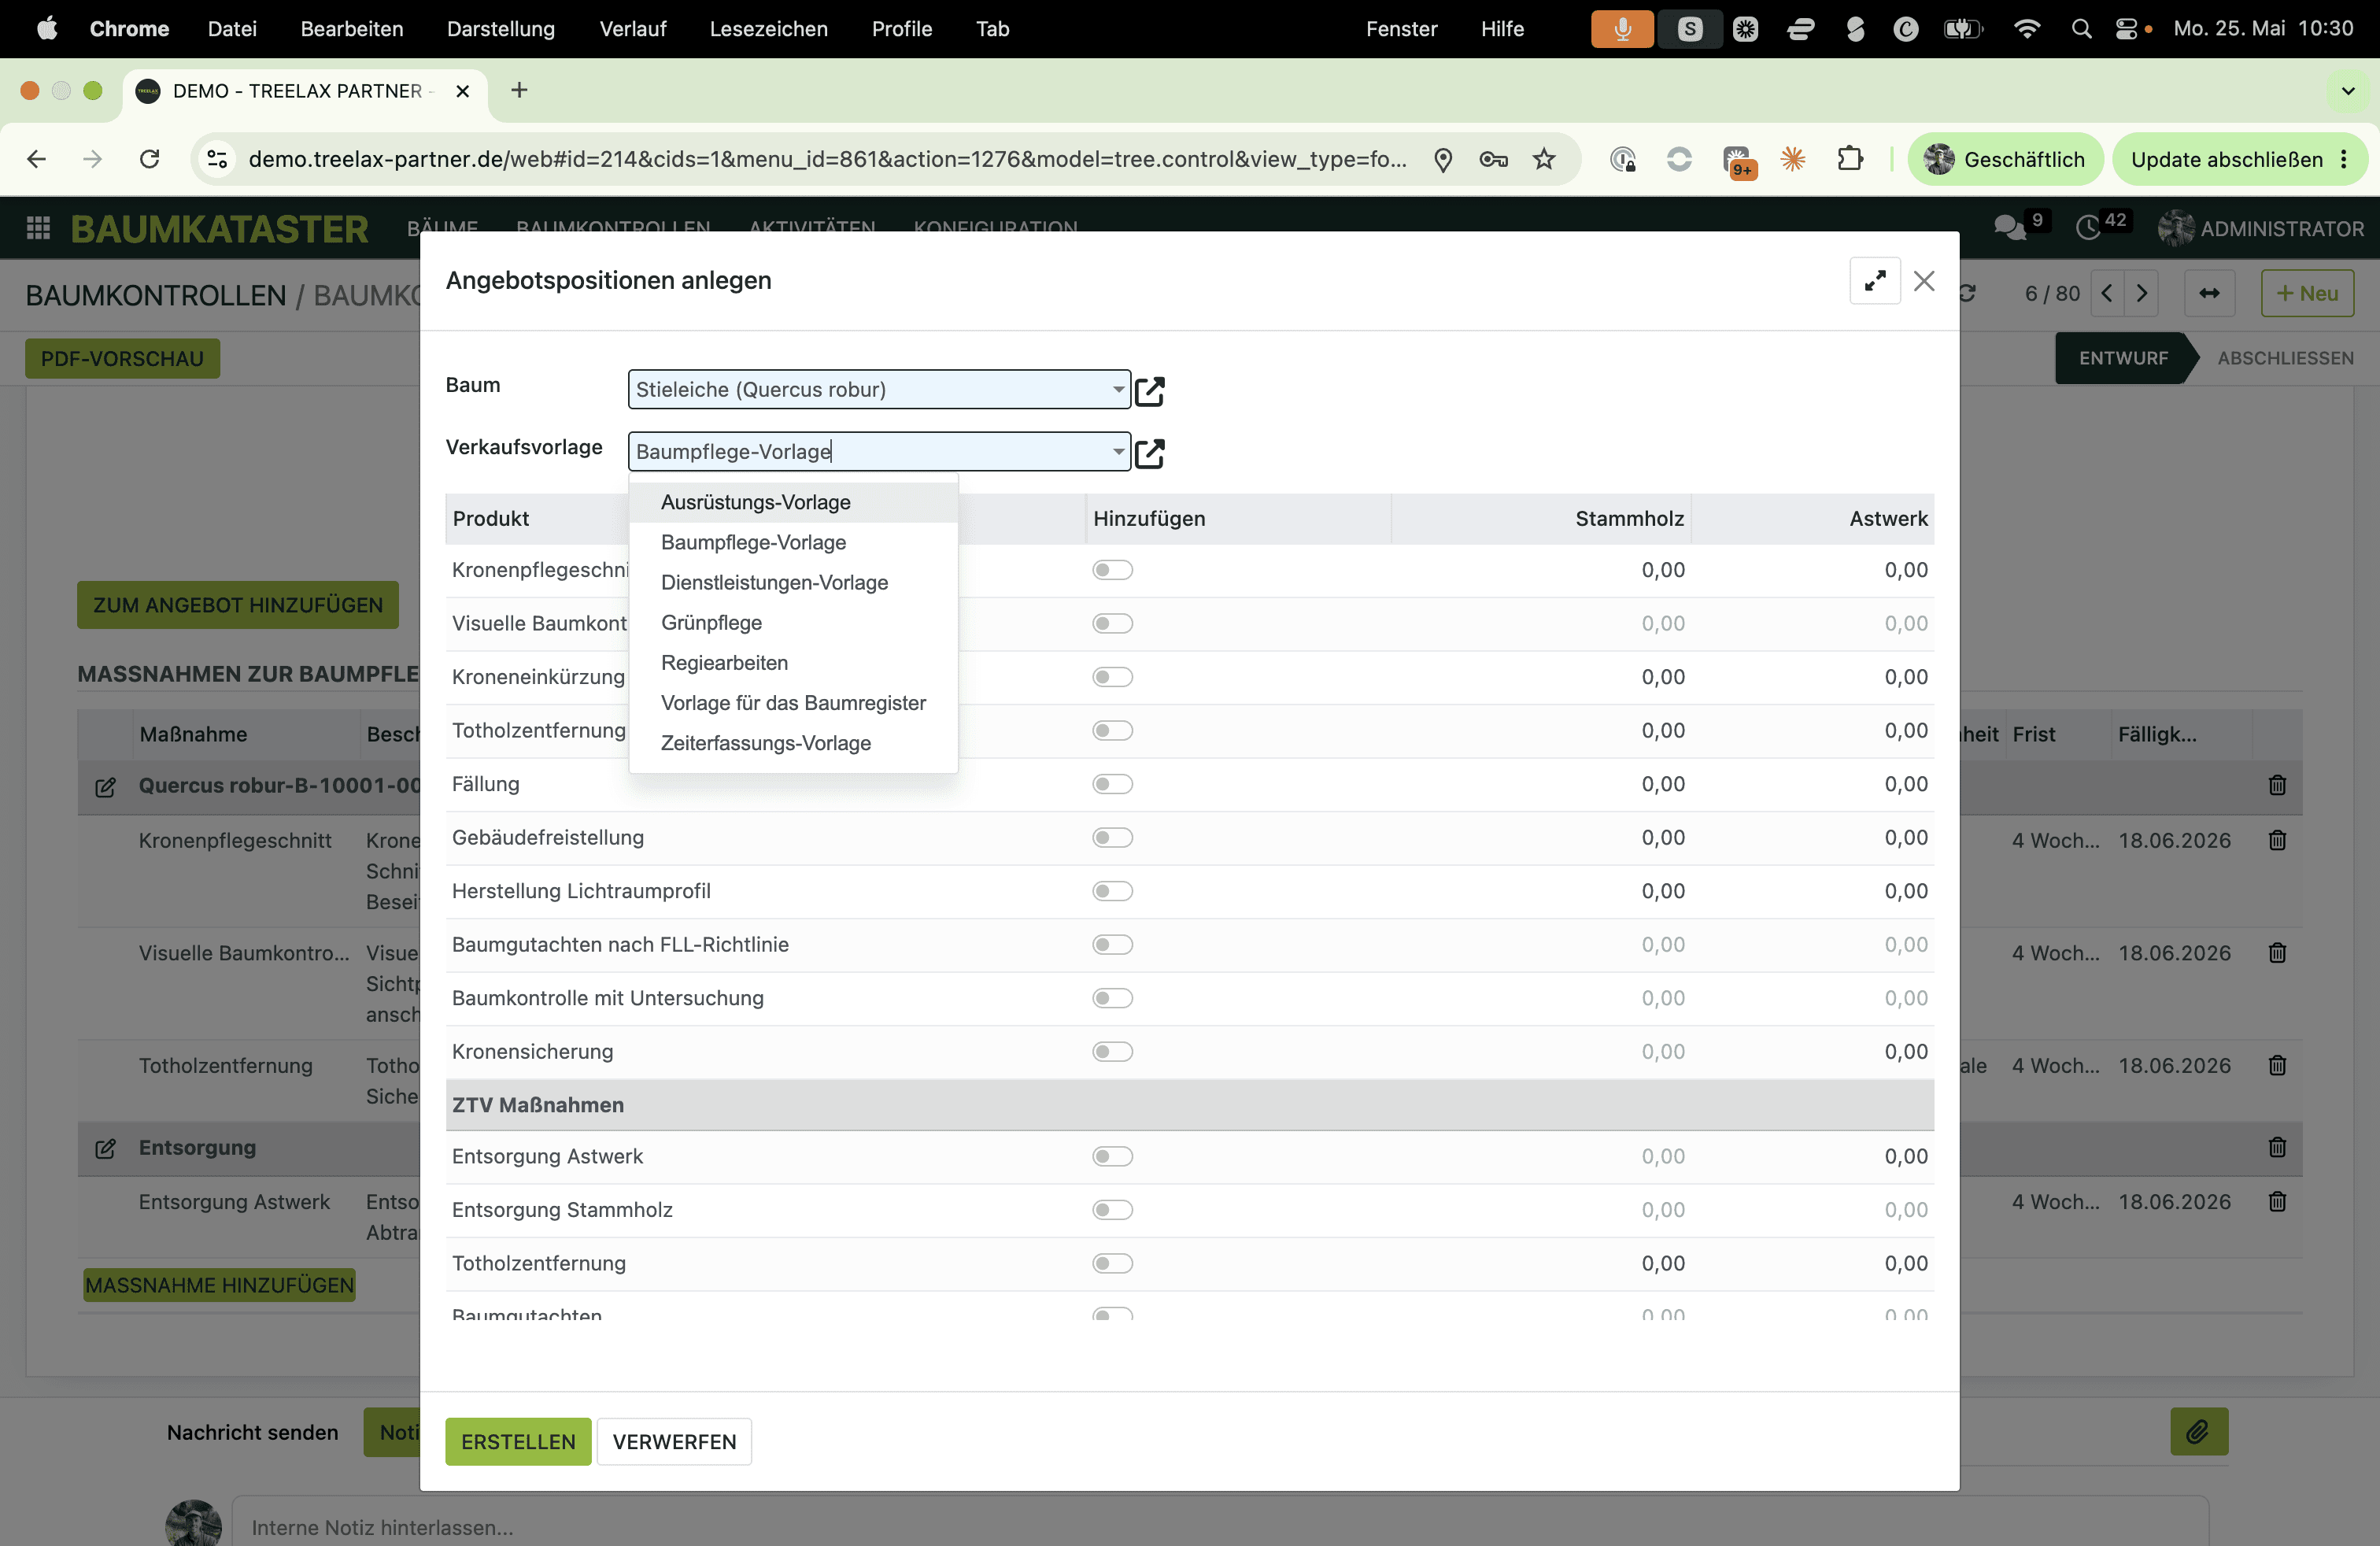The image size is (2380, 1546).
Task: Edit Stammholz value for Kronenpflegeschnitt
Action: coord(1662,570)
